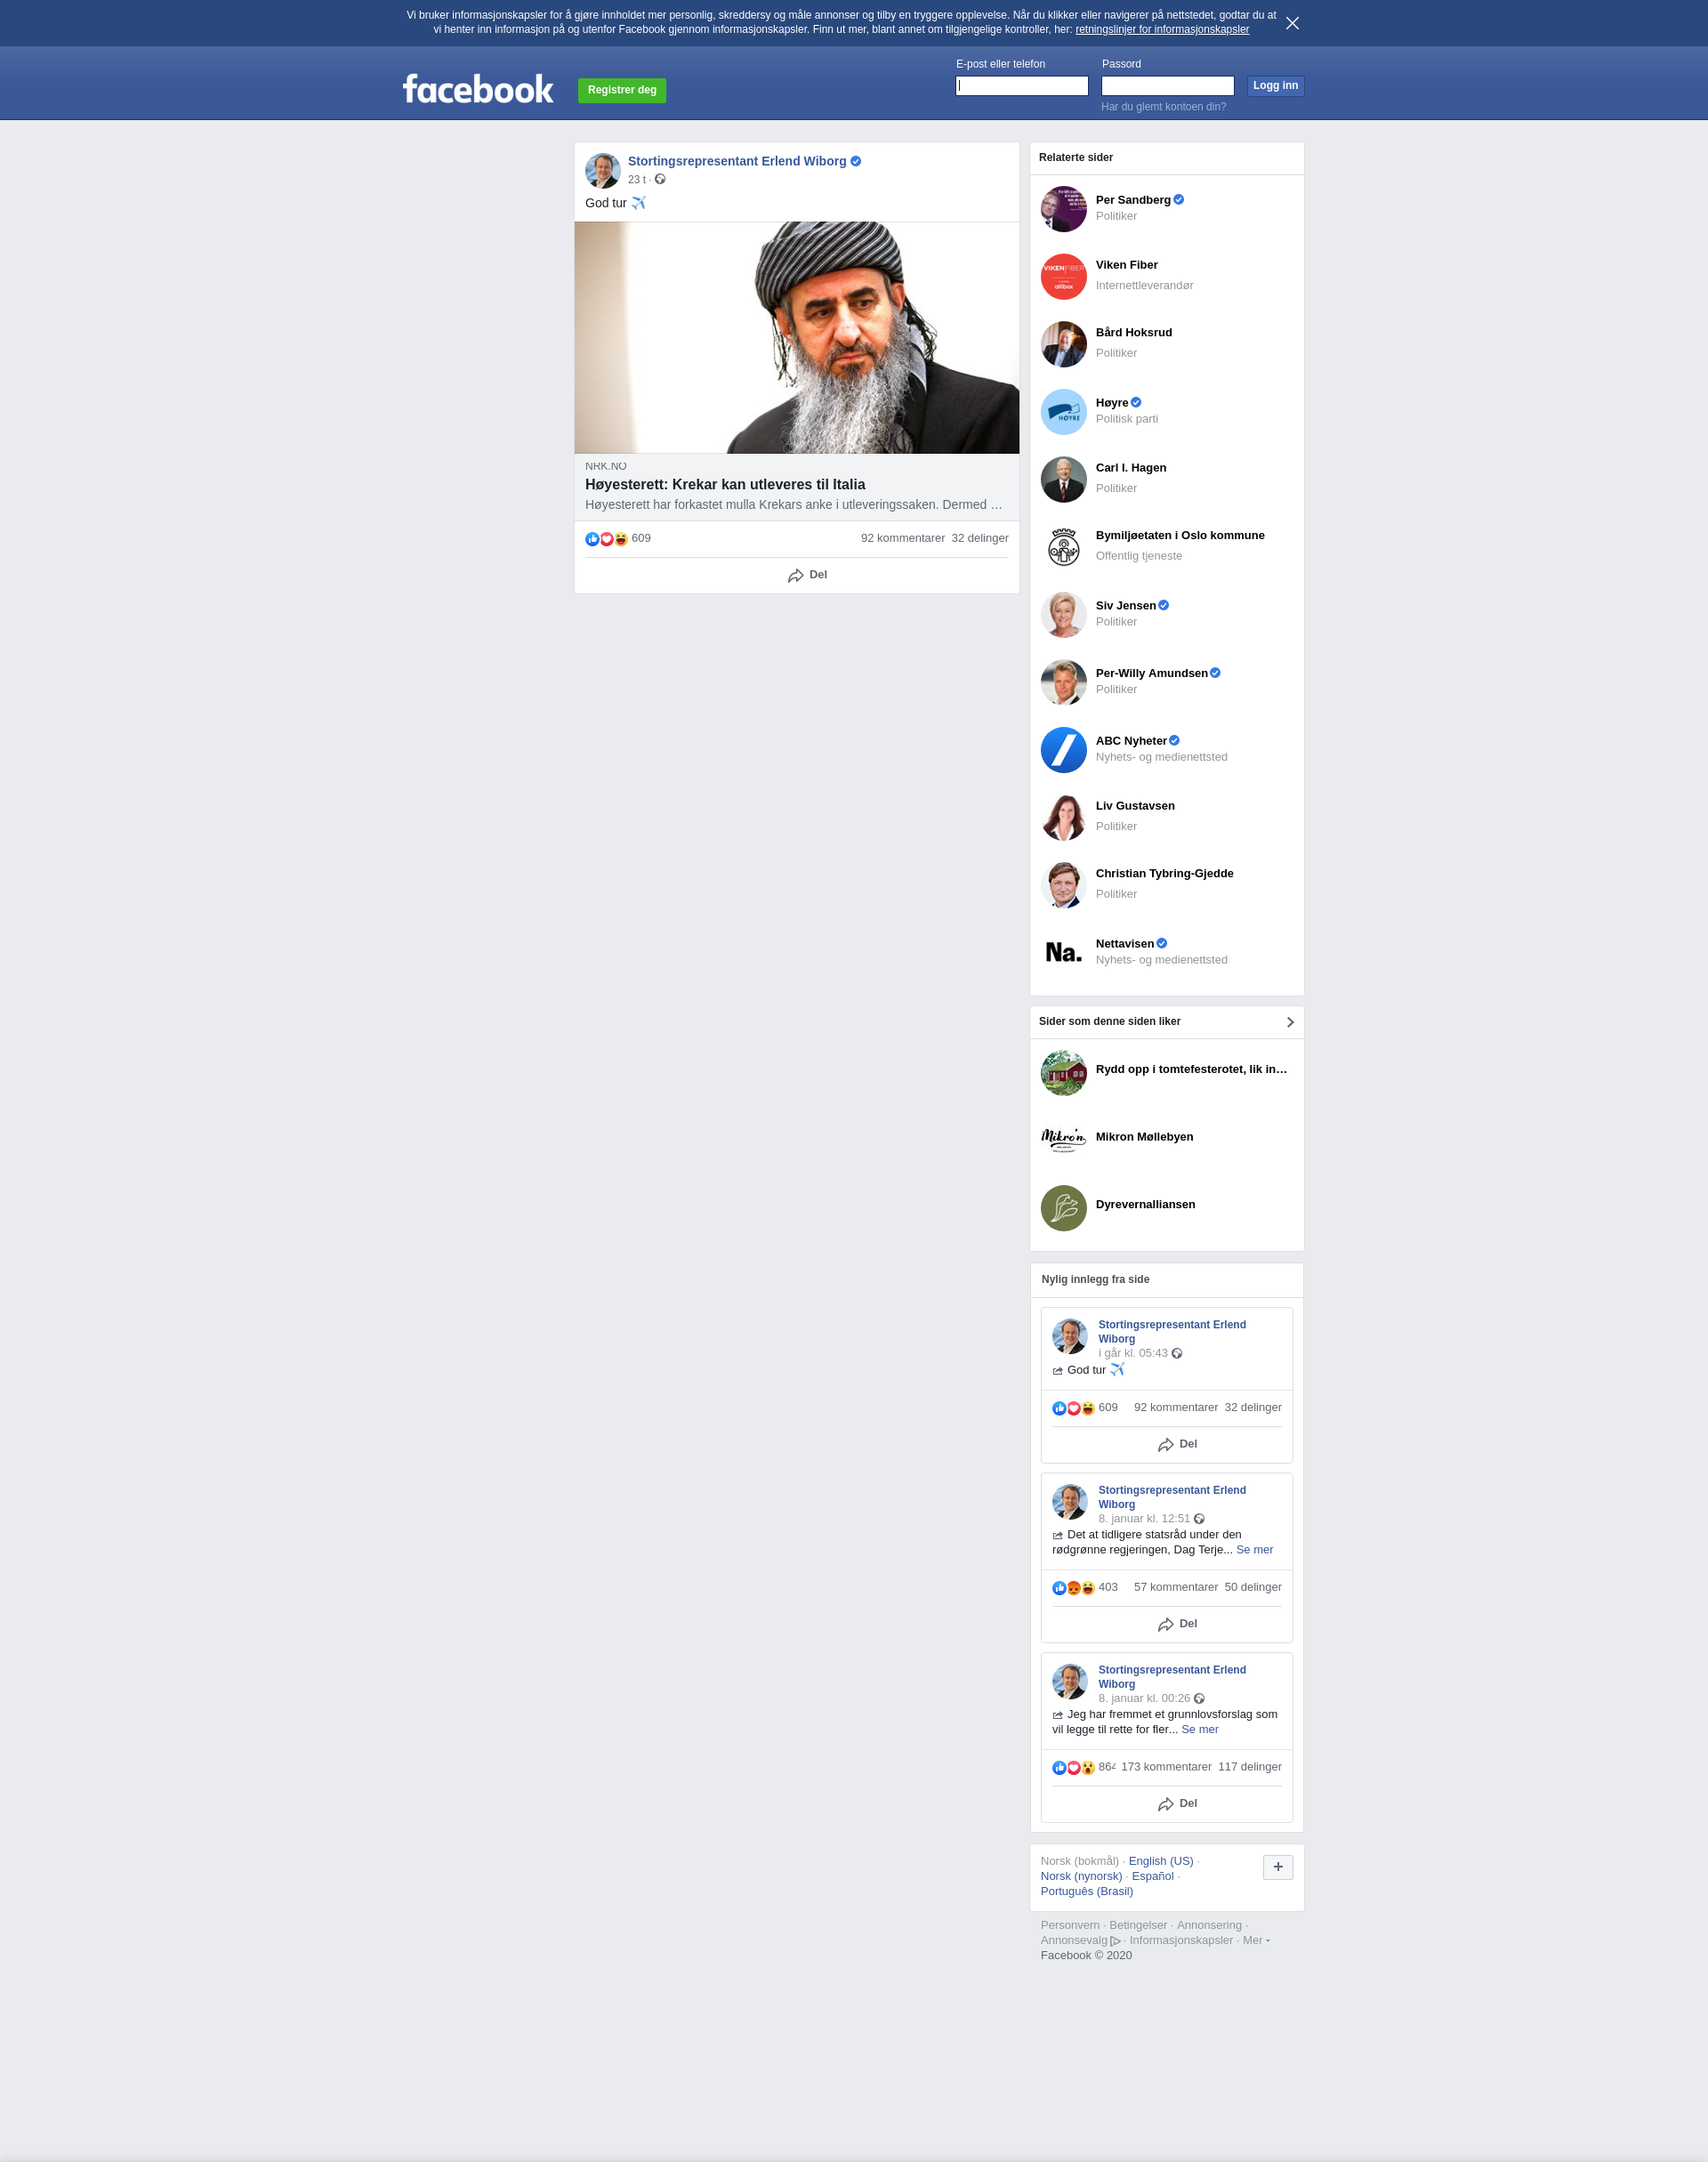Switch language to English (US)
1708x2162 pixels.
tap(1160, 1861)
